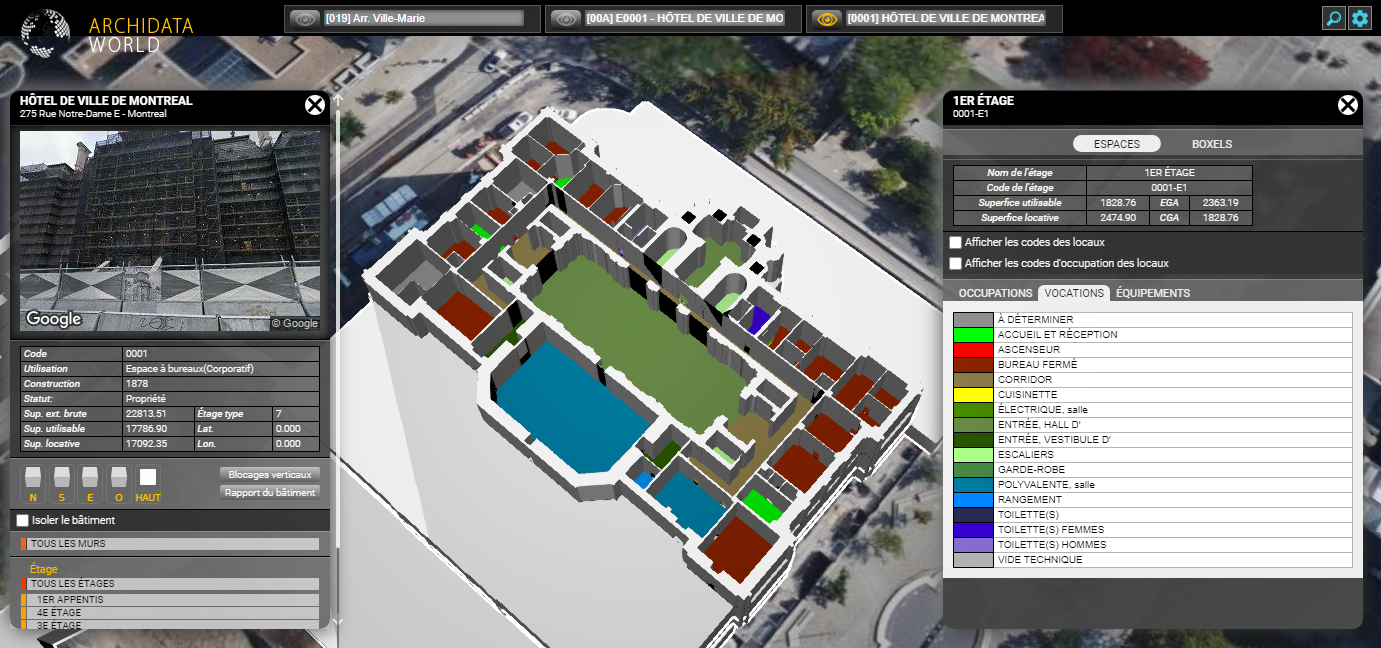Click the BUREAU FERMÉ swatch
This screenshot has height=648, width=1381.
973,365
